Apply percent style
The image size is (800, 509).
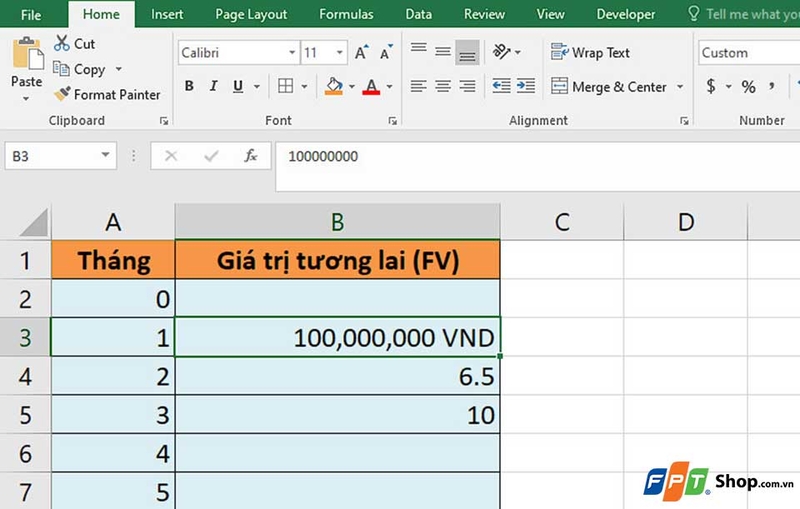[x=748, y=86]
